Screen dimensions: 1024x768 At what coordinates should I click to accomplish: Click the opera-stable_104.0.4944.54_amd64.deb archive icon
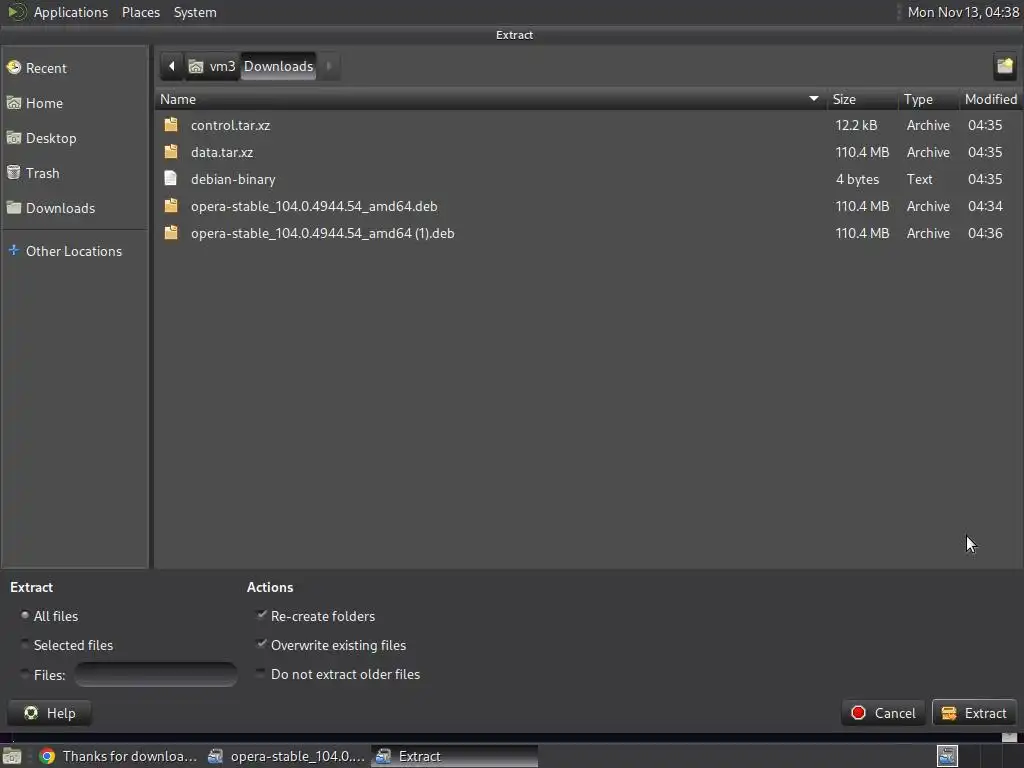click(171, 206)
